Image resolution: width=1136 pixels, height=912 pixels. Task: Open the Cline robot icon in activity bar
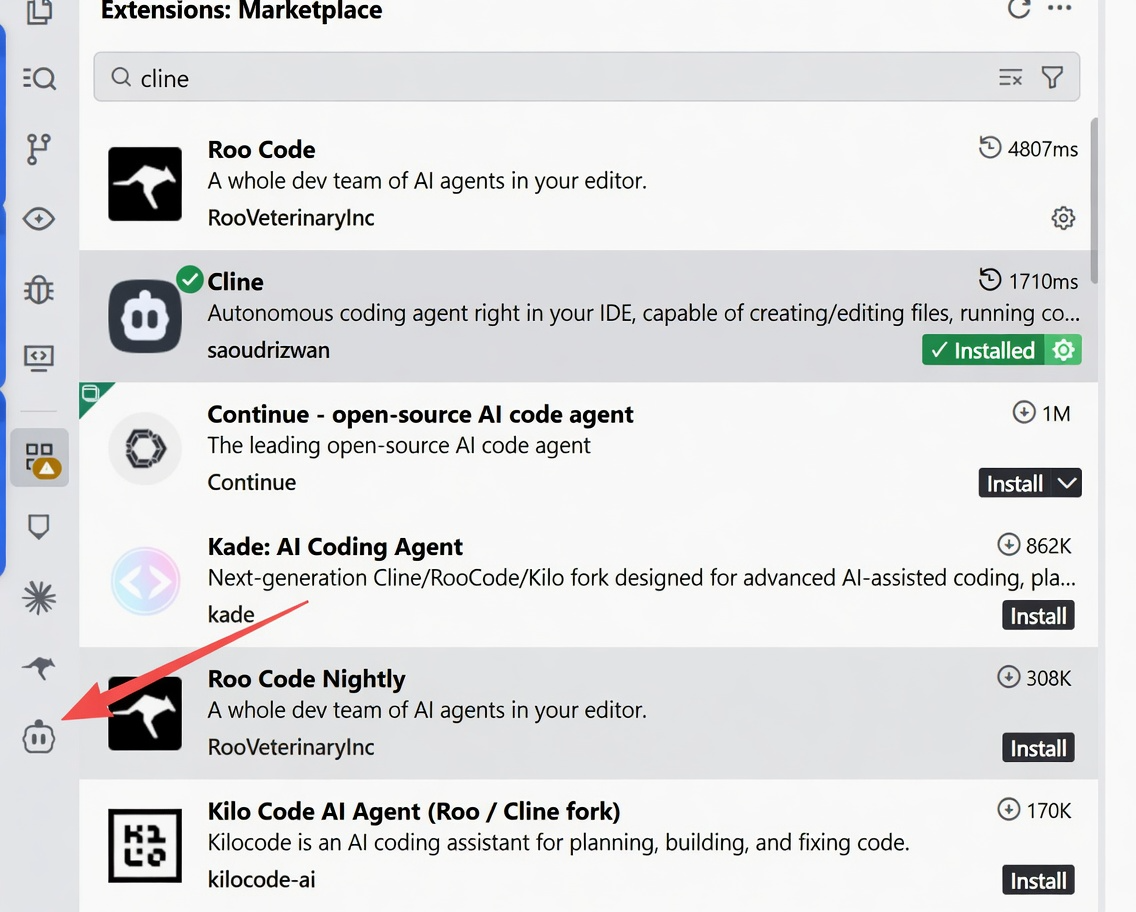point(39,737)
